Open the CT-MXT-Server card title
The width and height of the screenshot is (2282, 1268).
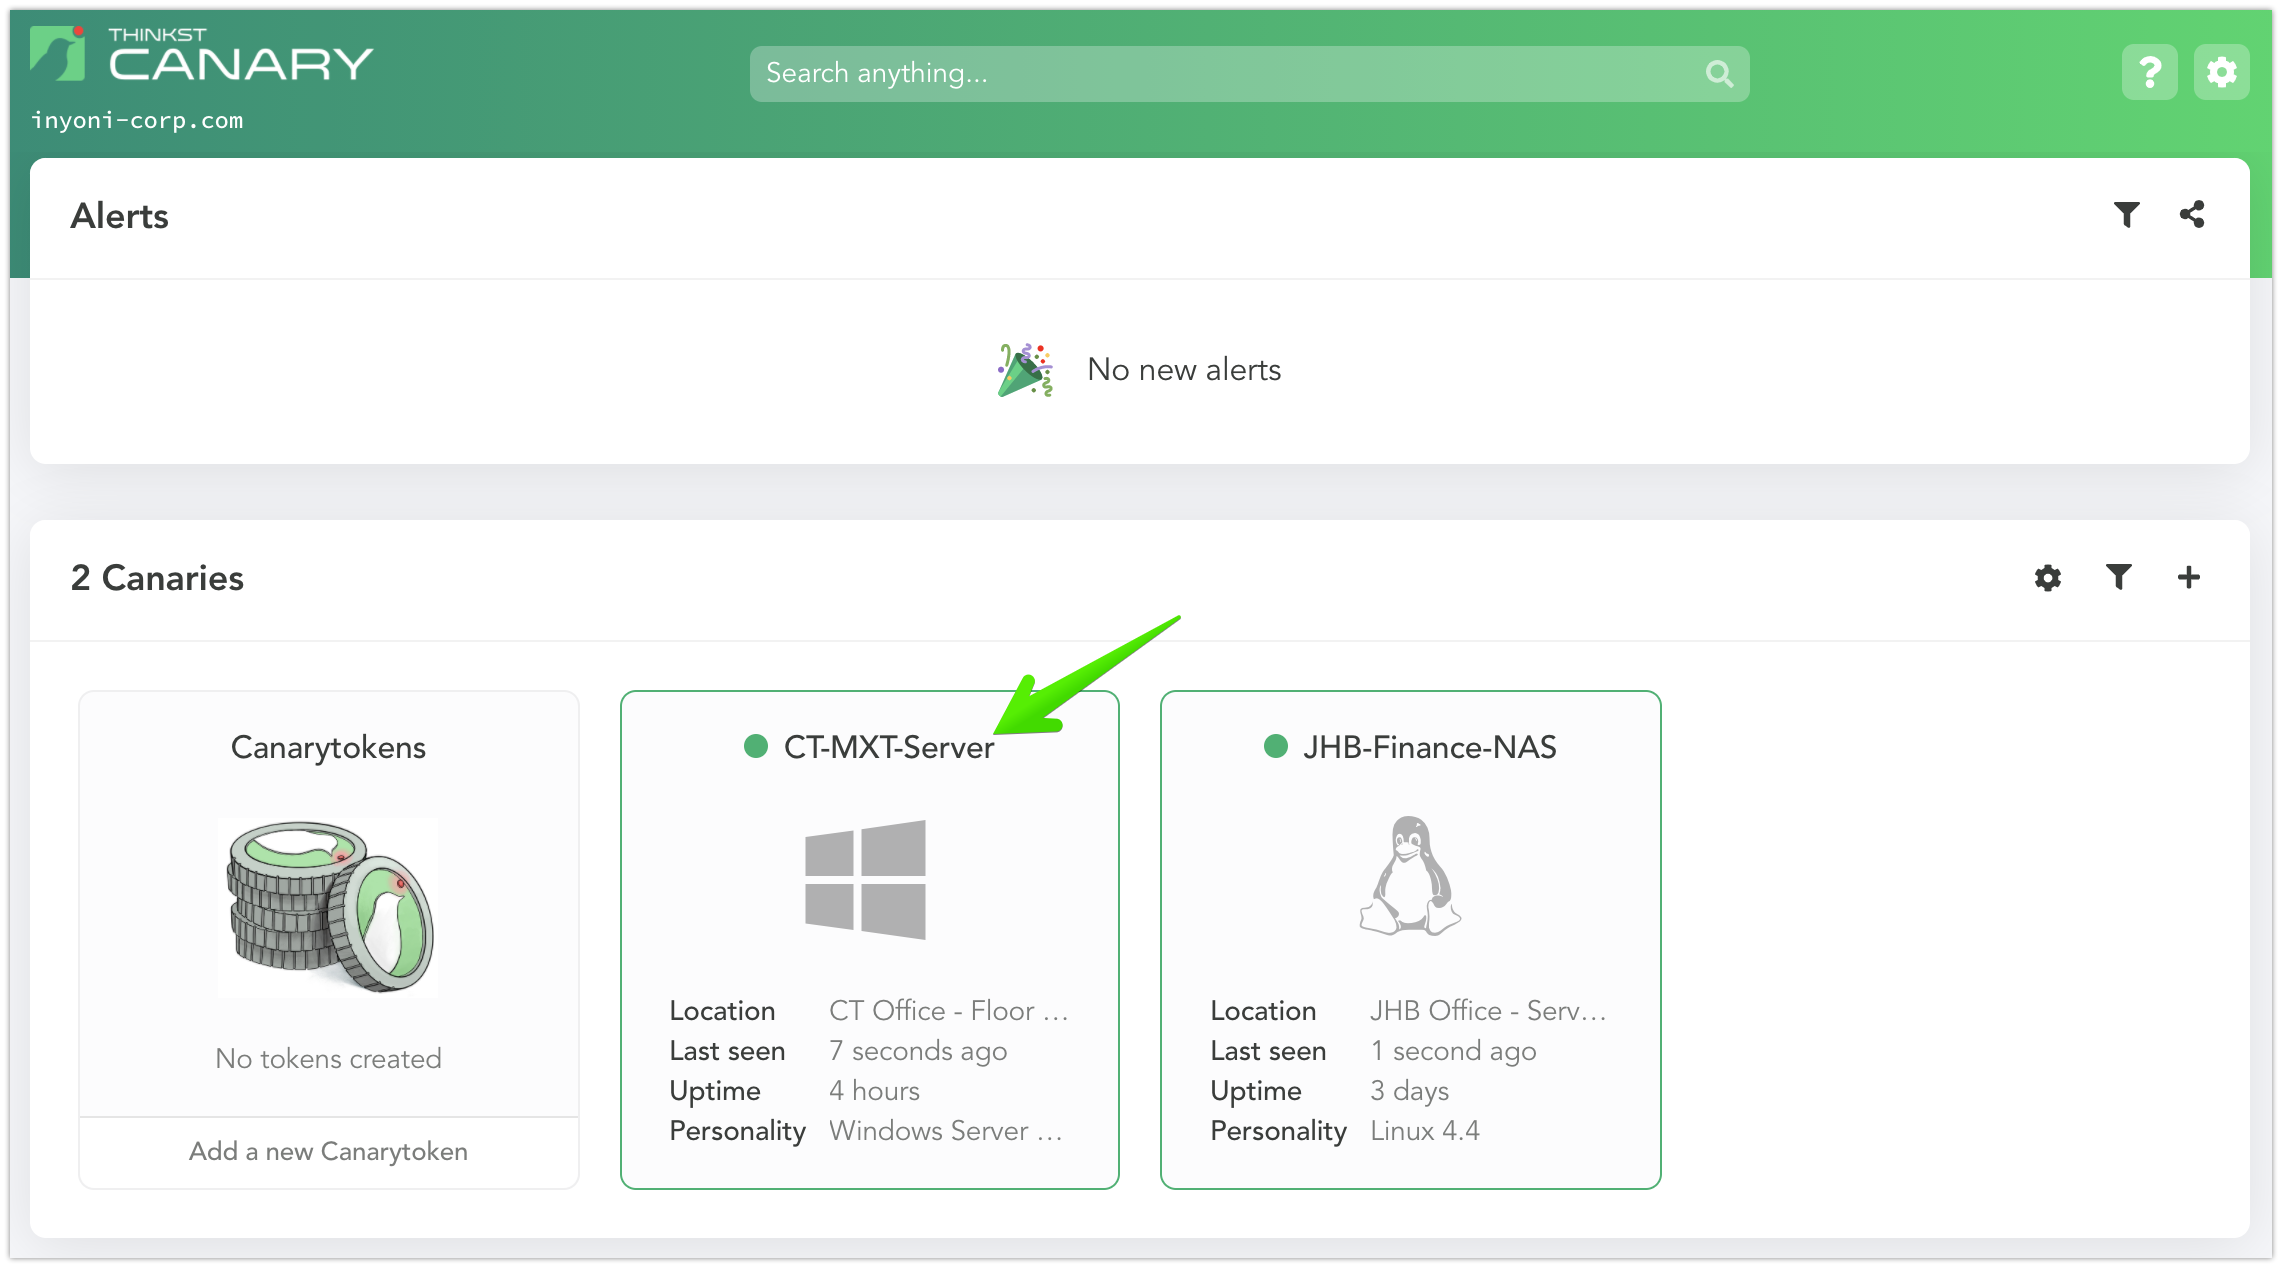pos(888,747)
